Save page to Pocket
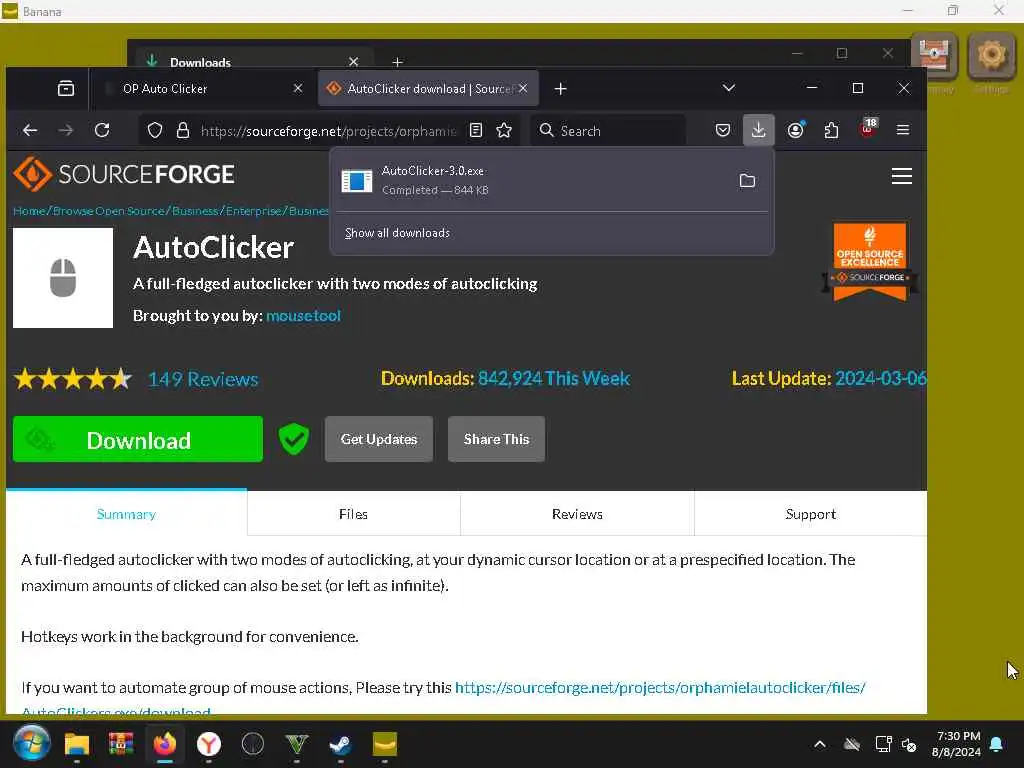The width and height of the screenshot is (1024, 768). [x=723, y=130]
